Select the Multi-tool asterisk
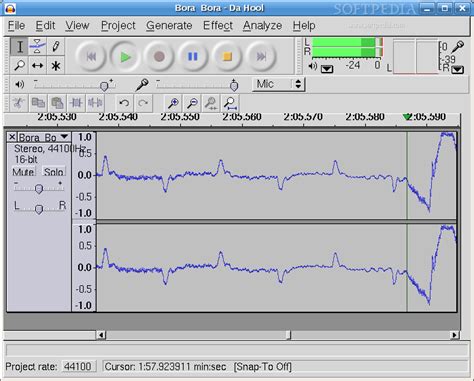Screen dimensions: 474x381 (55, 65)
